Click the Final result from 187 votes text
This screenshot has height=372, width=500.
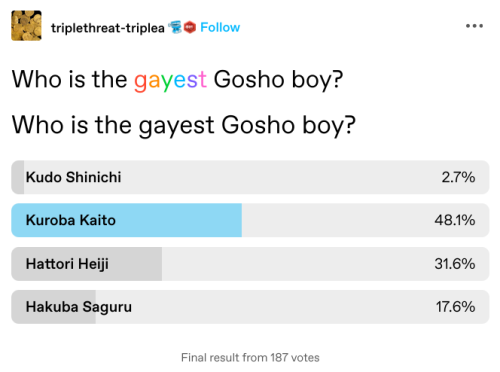coord(250,358)
